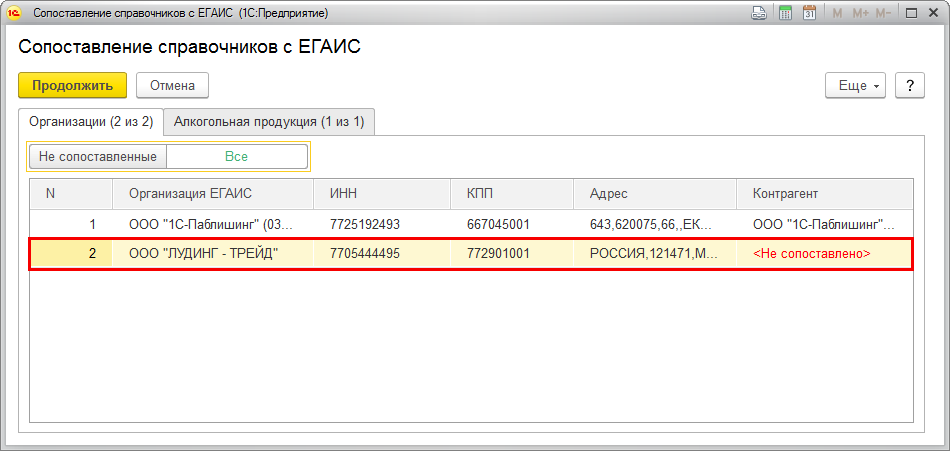950x451 pixels.
Task: Maximize the window
Action: pos(911,13)
